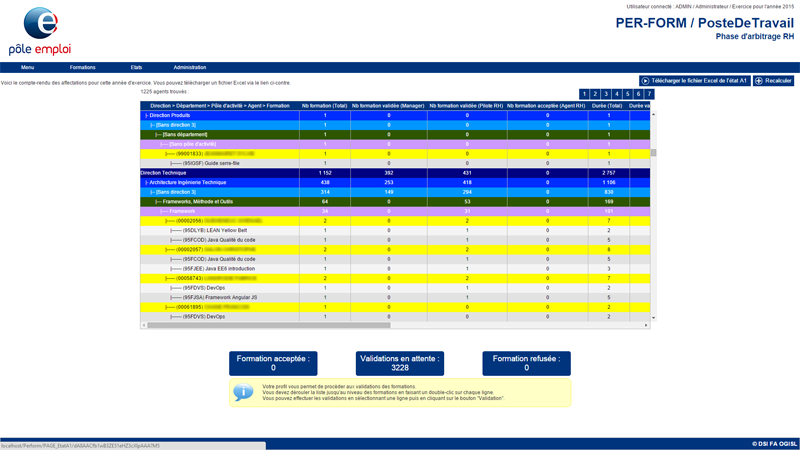Select the (95FJSA) Framework Angular JS row
Image resolution: width=800 pixels, height=450 pixels.
coord(395,297)
